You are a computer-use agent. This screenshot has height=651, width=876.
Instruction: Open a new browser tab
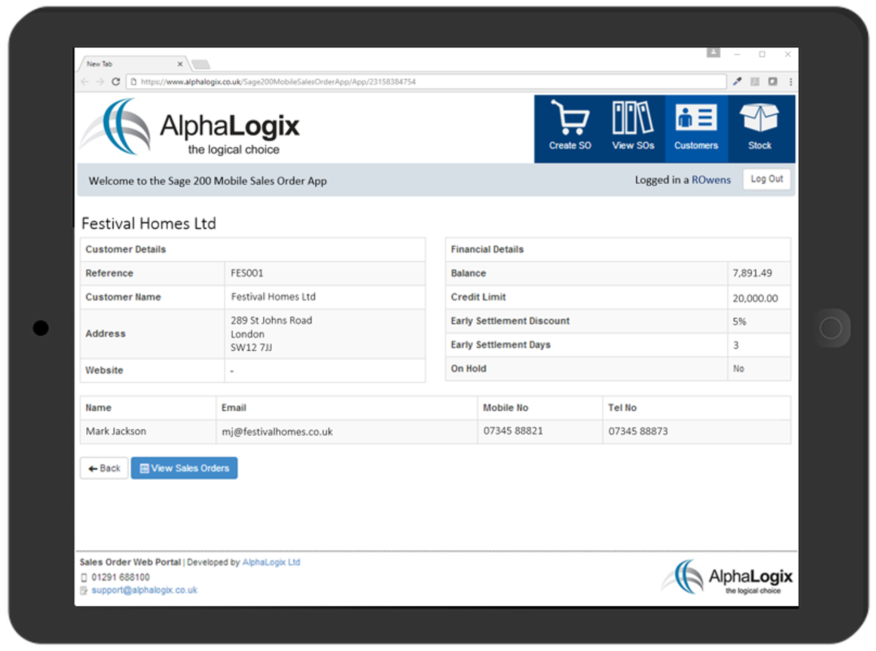[201, 64]
